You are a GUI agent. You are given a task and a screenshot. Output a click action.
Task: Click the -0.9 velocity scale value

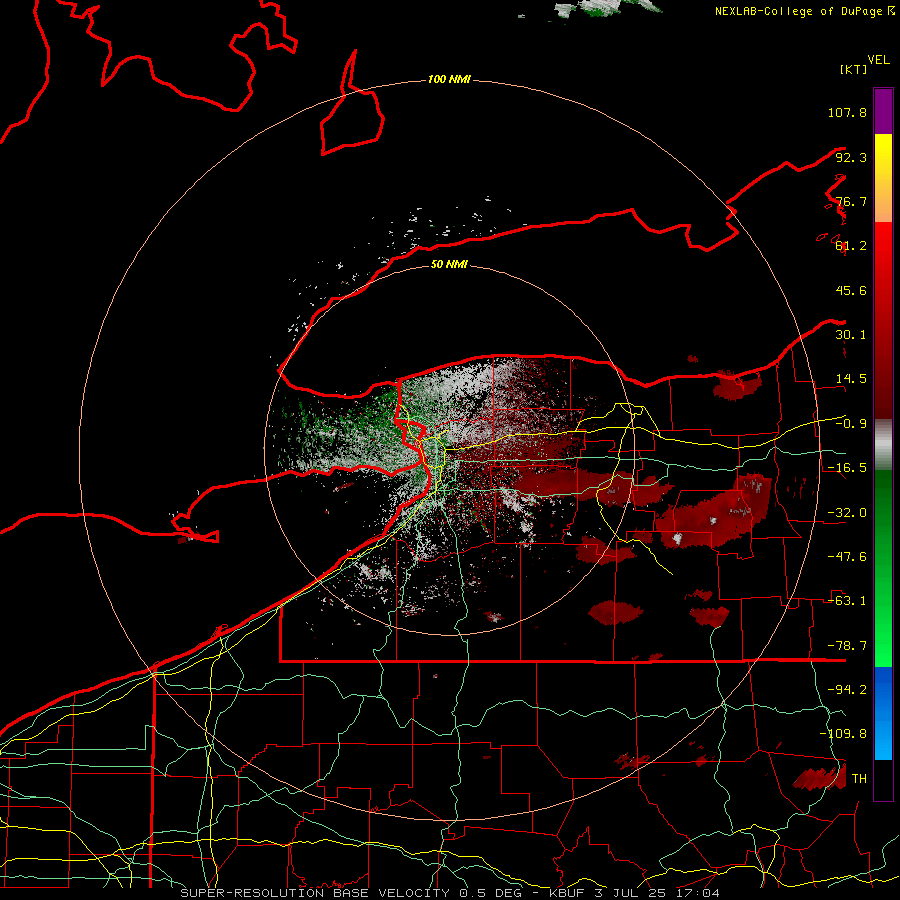point(851,424)
